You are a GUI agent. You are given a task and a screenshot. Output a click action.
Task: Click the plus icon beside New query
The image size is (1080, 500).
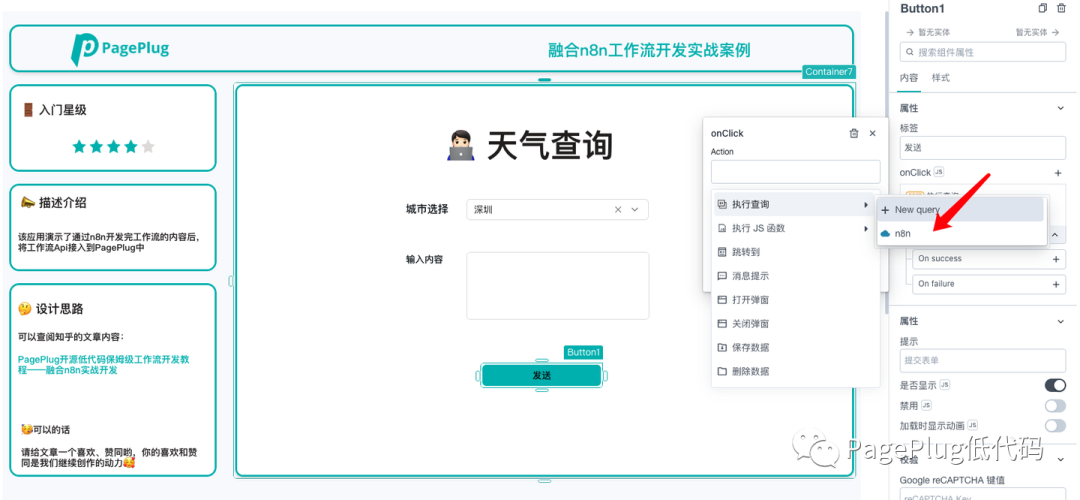[885, 209]
